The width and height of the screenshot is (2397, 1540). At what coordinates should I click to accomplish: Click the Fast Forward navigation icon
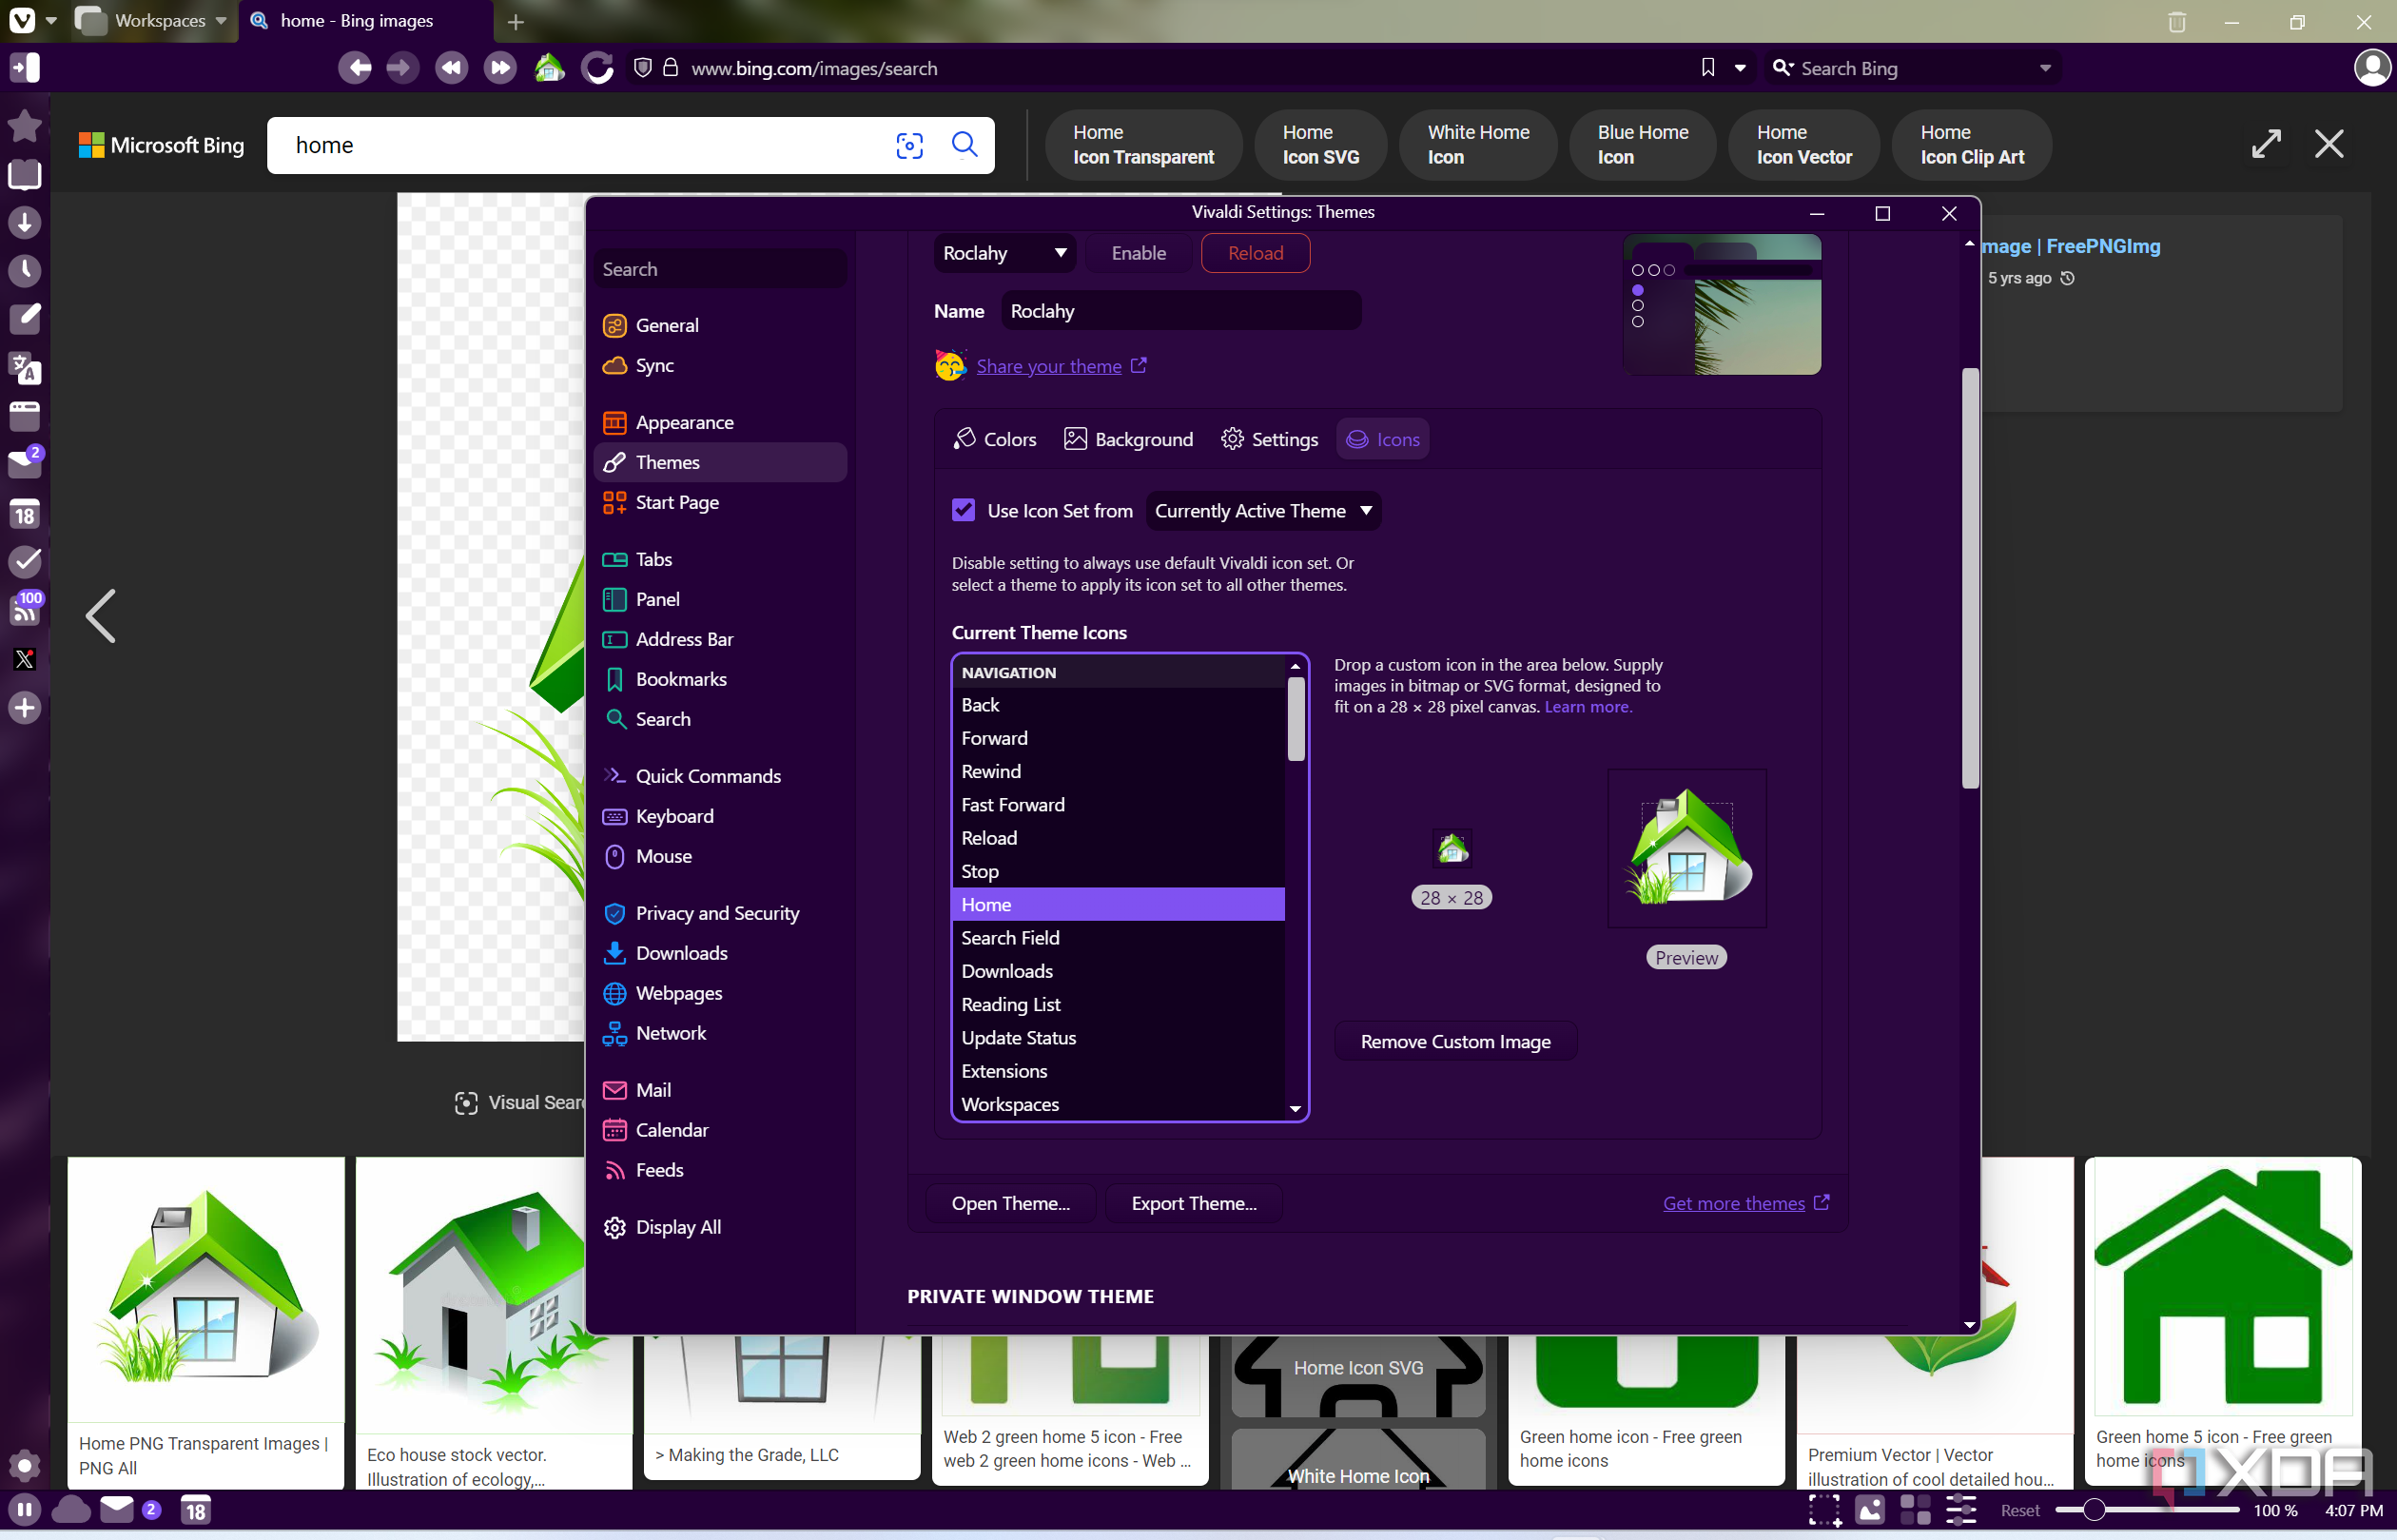tap(500, 68)
